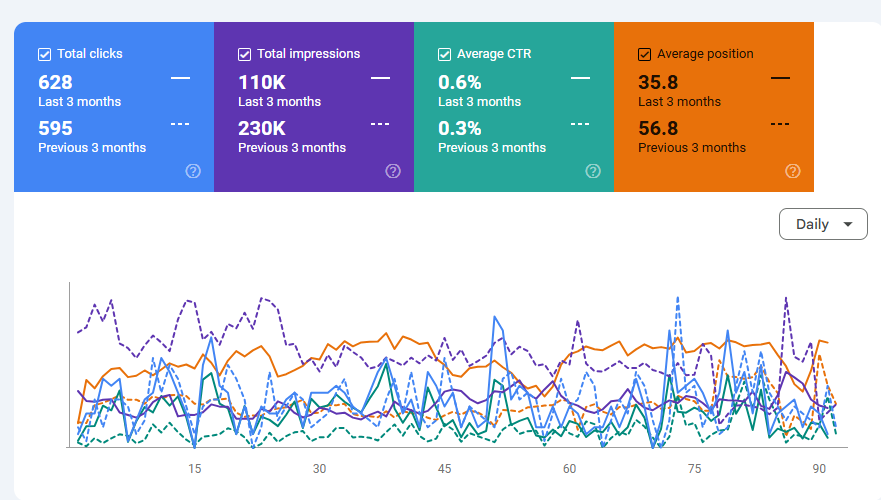Click the 90 mark on chart x-axis
Viewport: 881px width, 500px height.
click(x=819, y=469)
